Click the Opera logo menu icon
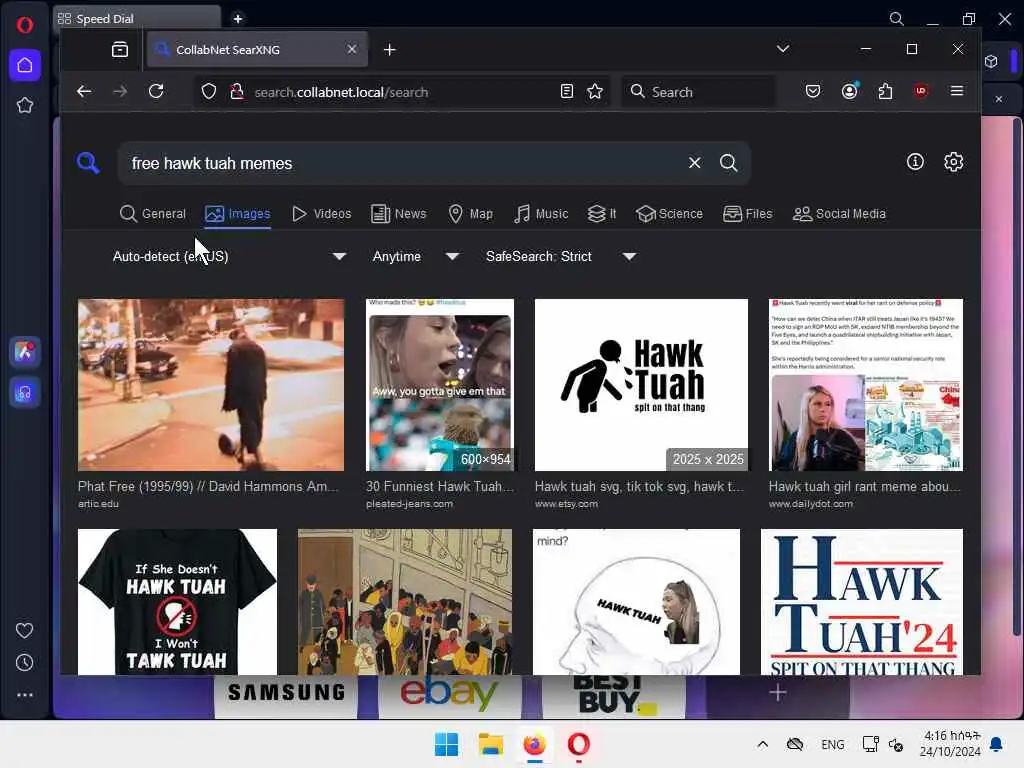Screen dimensions: 1024x768 tap(25, 25)
